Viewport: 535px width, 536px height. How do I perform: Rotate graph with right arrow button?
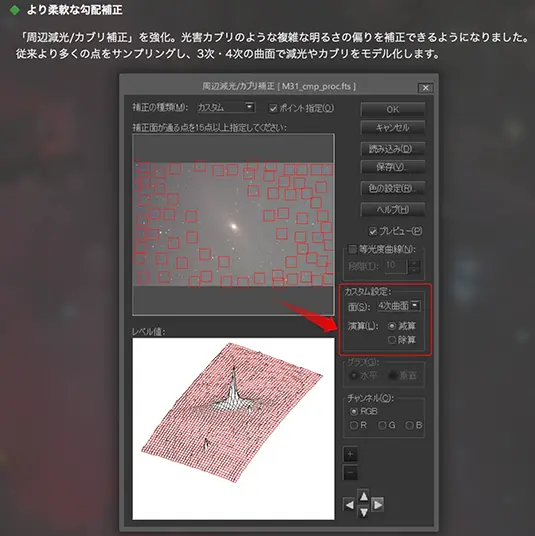pyautogui.click(x=377, y=505)
